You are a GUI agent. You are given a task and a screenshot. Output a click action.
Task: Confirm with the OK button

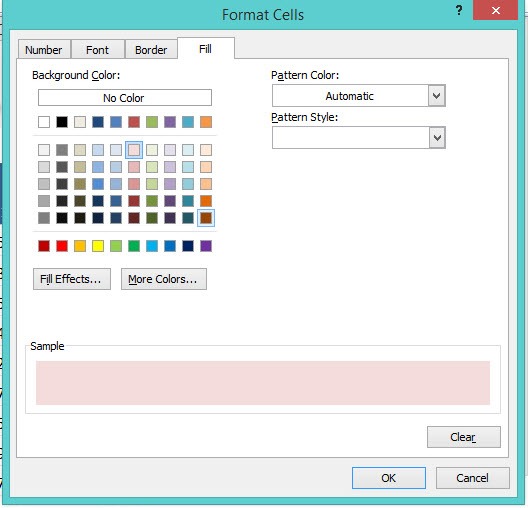tap(389, 478)
